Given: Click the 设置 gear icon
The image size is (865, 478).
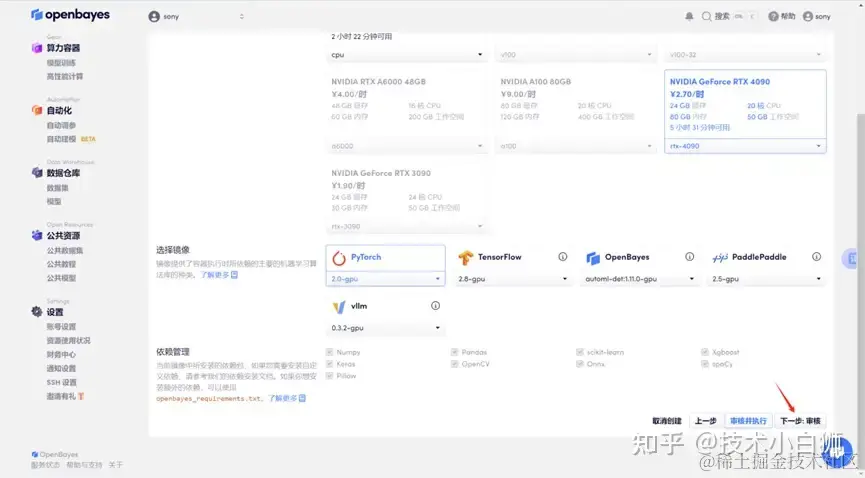Looking at the screenshot, I should [37, 312].
